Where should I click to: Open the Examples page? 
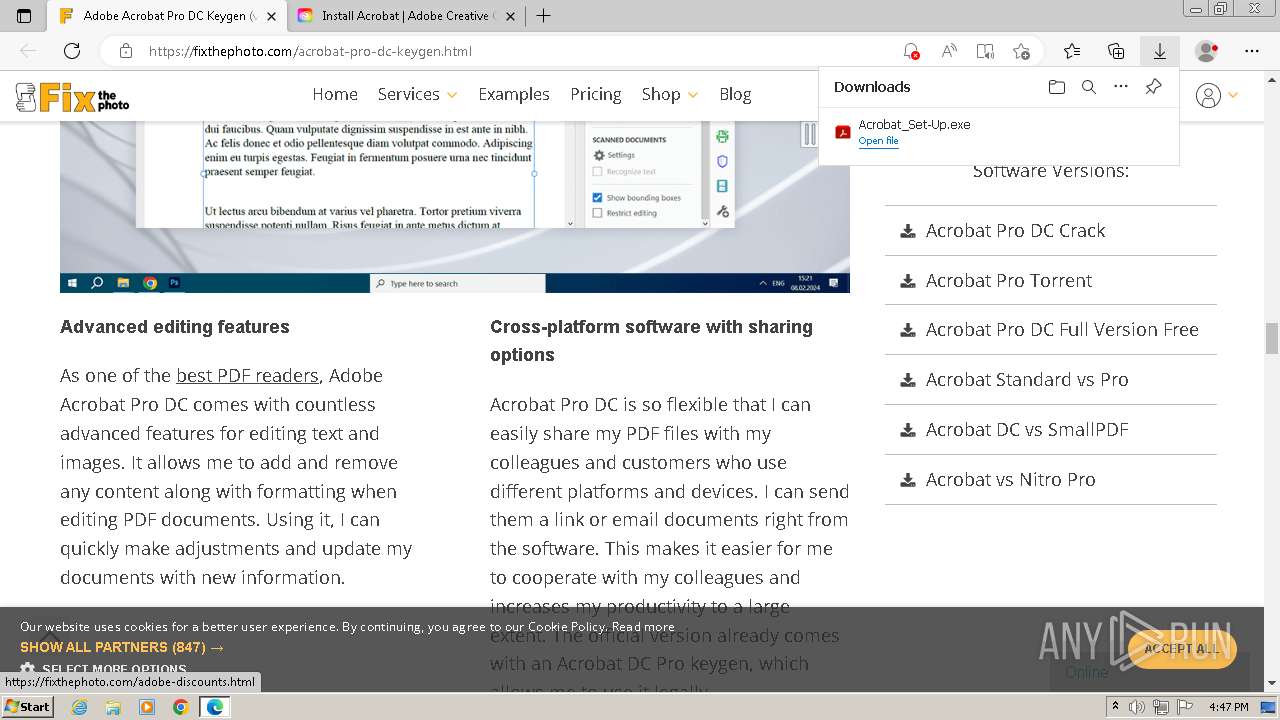click(x=514, y=94)
